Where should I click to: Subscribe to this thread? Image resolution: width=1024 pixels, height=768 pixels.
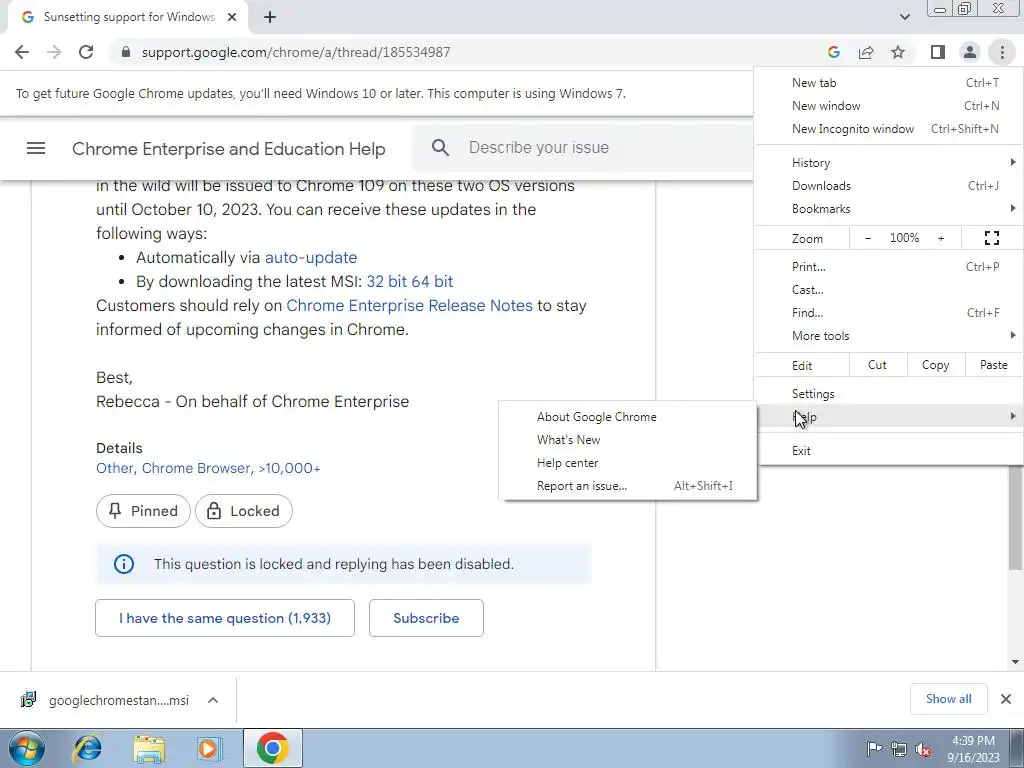tap(426, 618)
